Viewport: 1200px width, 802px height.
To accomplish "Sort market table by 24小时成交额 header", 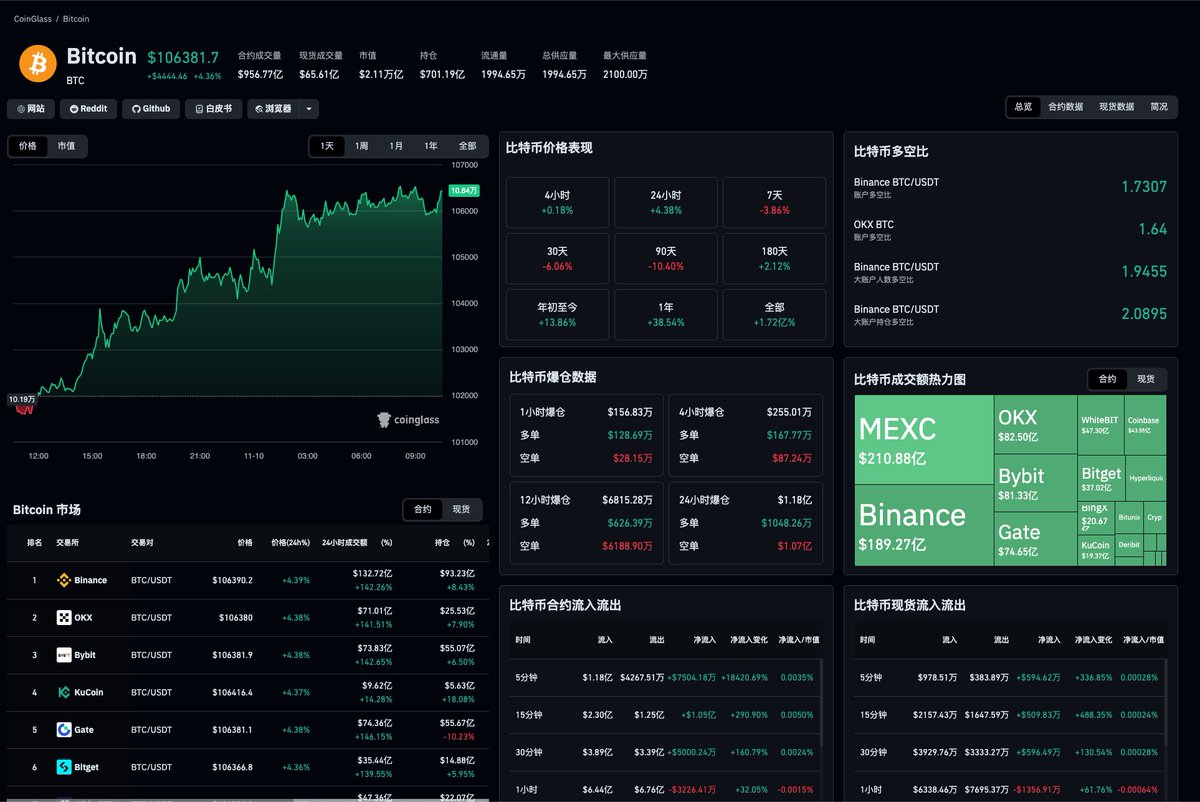I will pyautogui.click(x=344, y=543).
